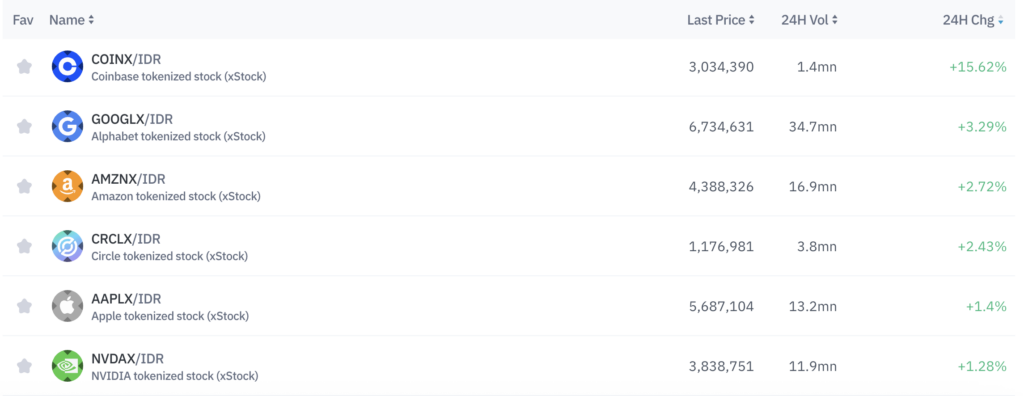
Task: Open the COINX/IDR pair name
Action: tap(126, 59)
